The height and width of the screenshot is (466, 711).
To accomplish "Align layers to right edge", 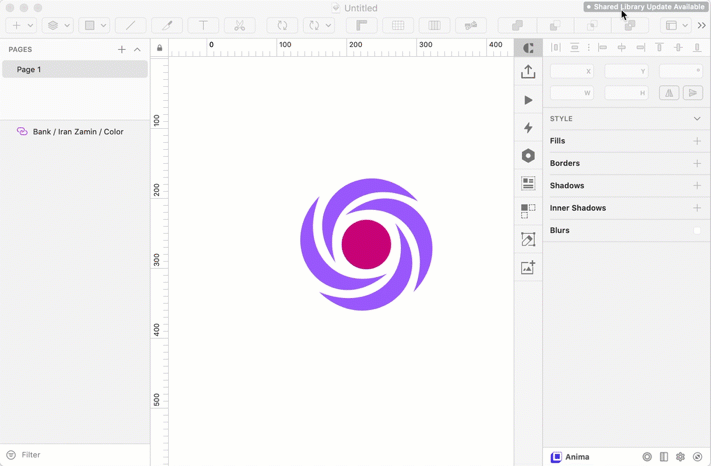I will point(641,48).
